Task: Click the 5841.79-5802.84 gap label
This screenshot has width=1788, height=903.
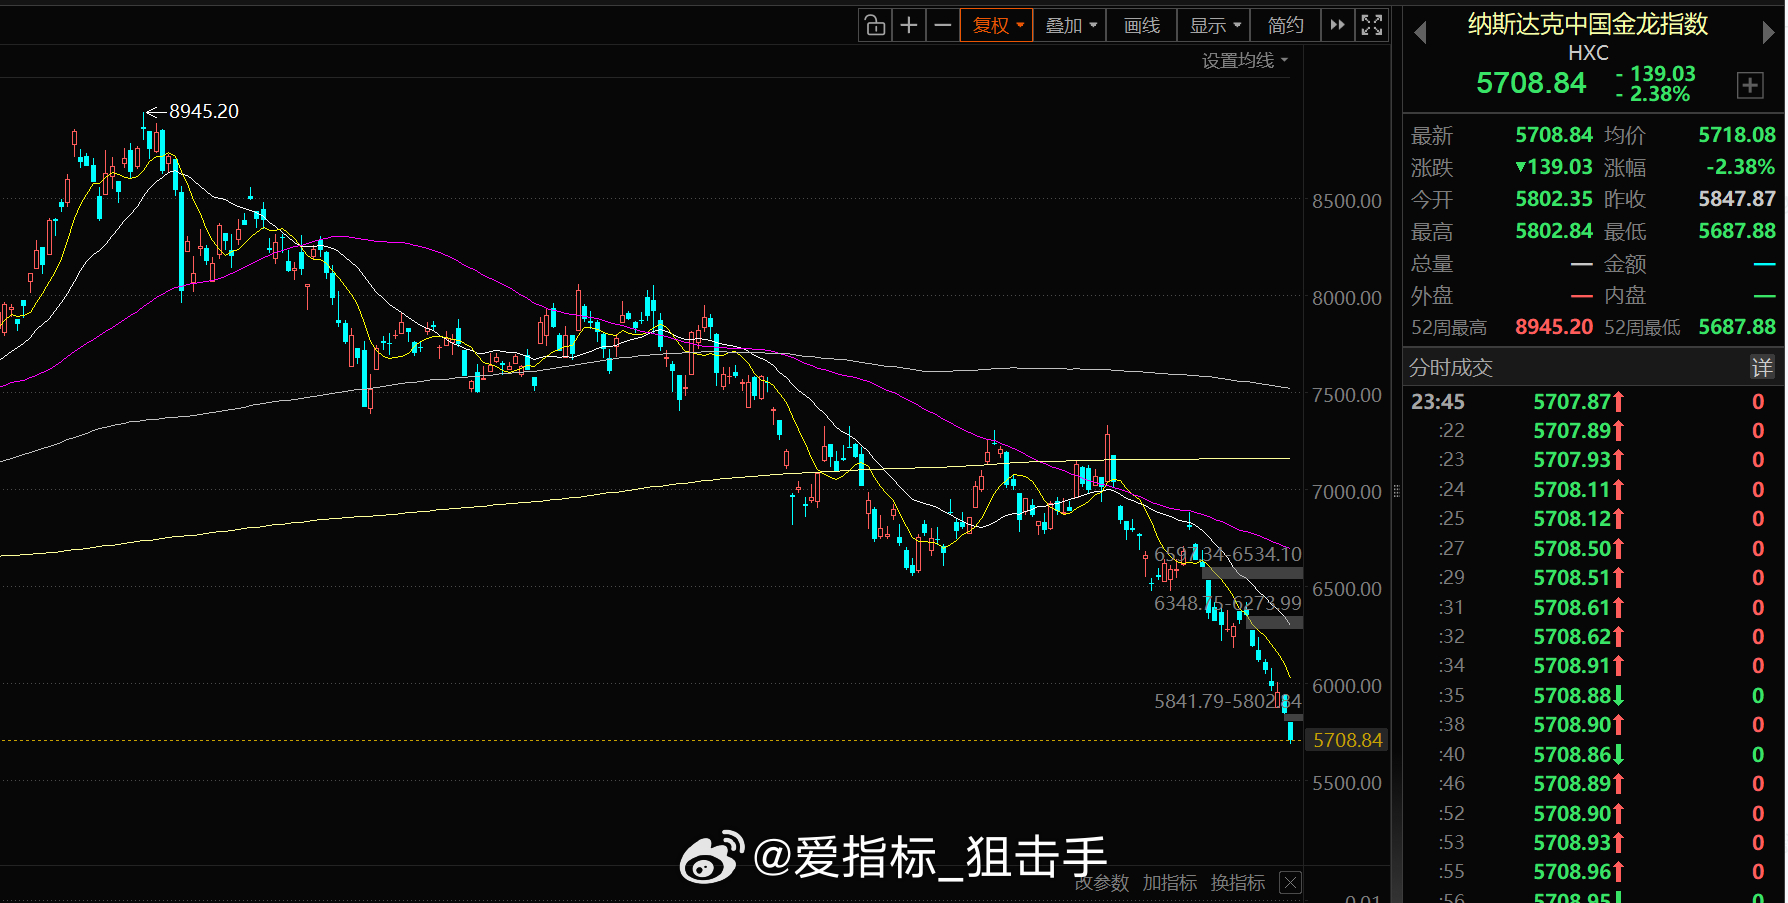Action: tap(1228, 701)
